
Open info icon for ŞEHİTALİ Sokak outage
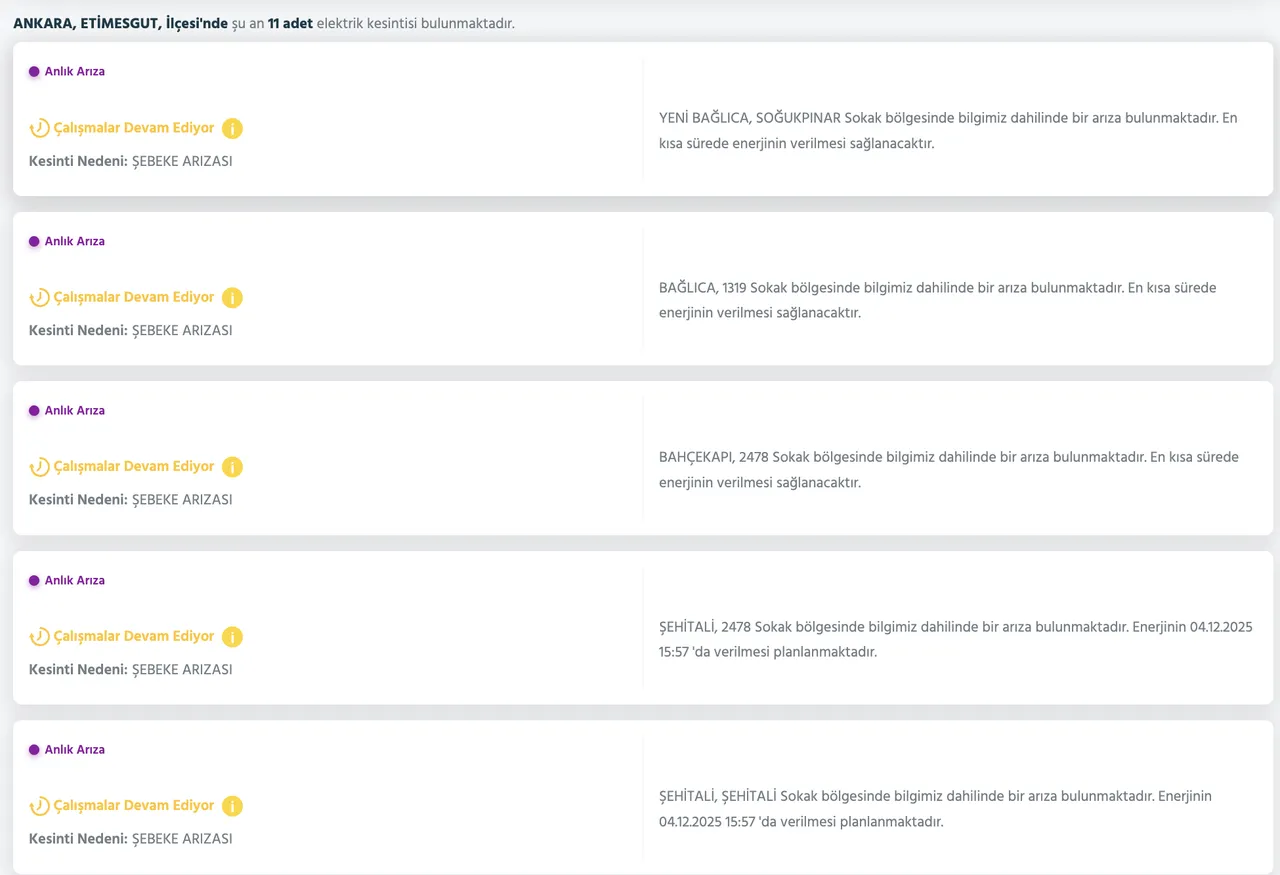tap(232, 806)
